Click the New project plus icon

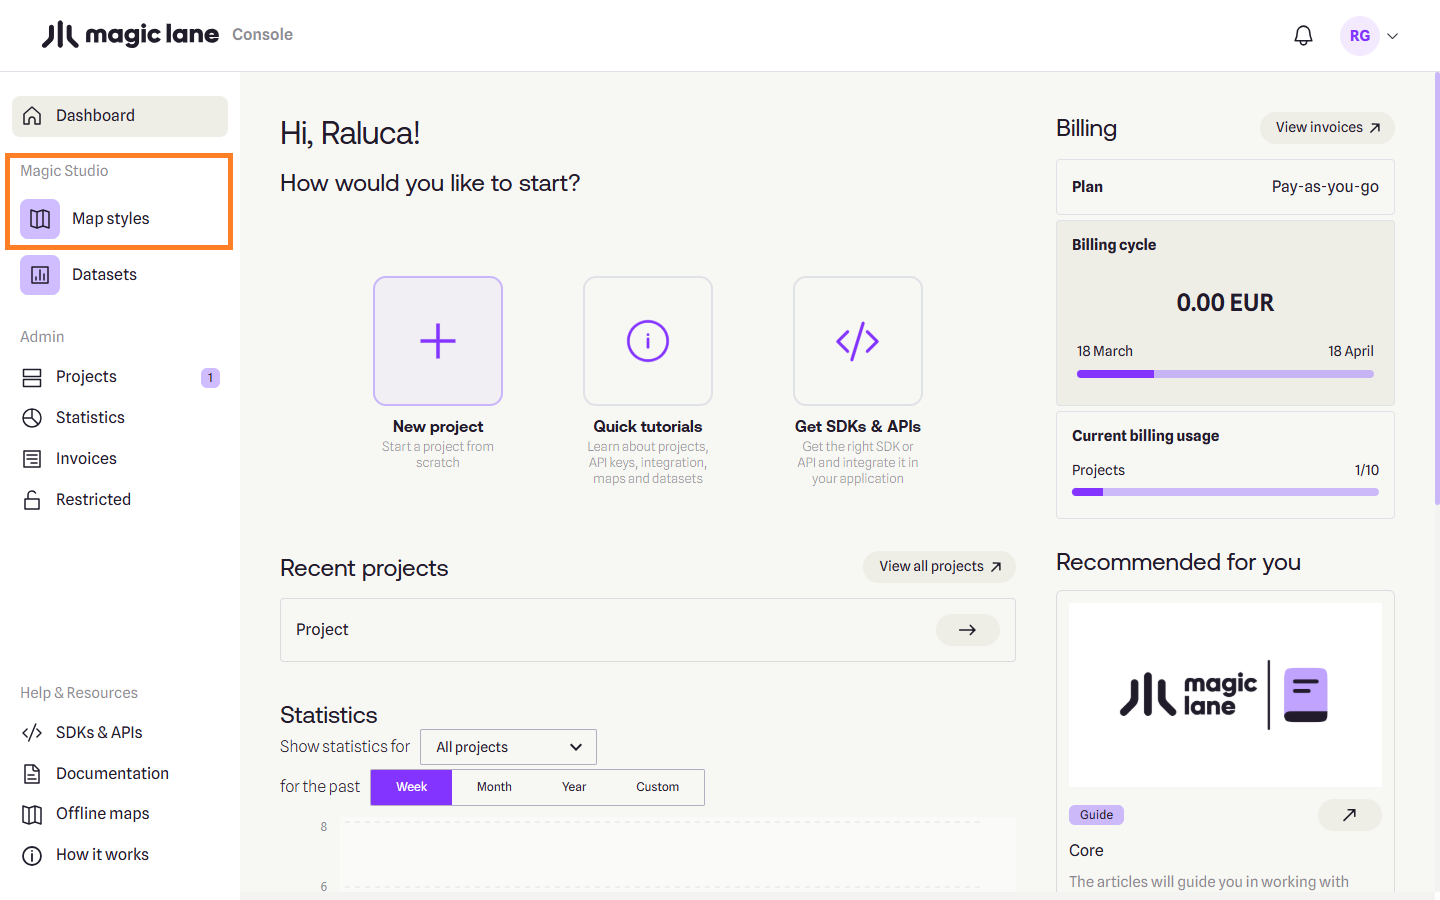(x=438, y=341)
